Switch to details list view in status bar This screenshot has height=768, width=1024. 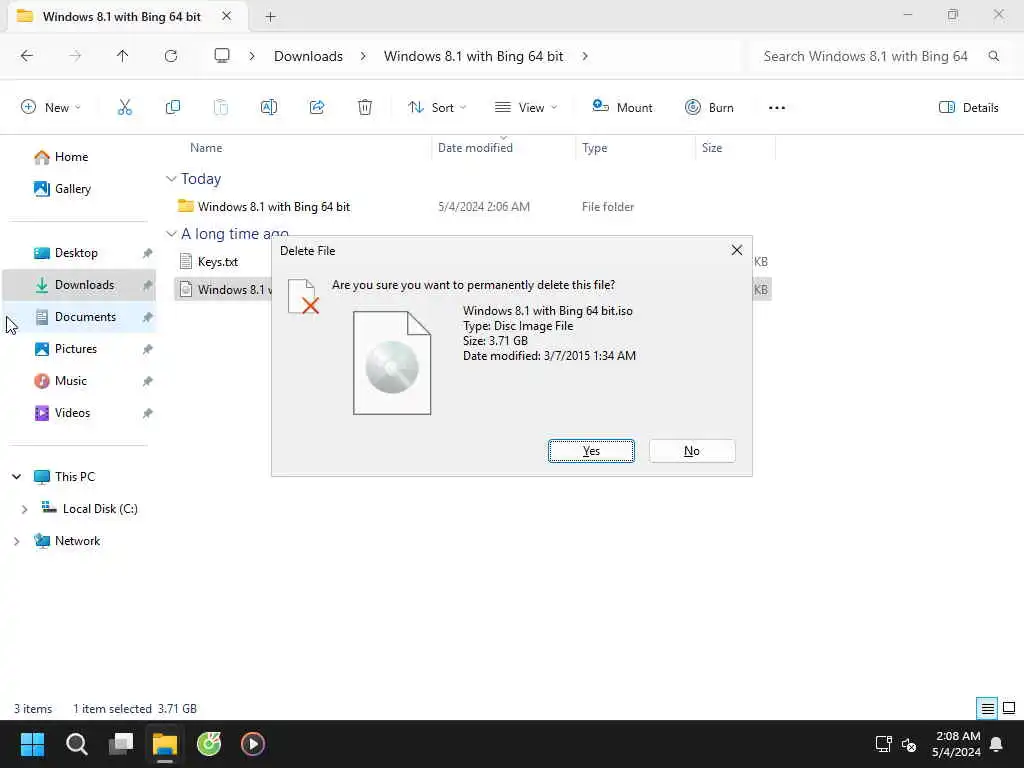987,708
